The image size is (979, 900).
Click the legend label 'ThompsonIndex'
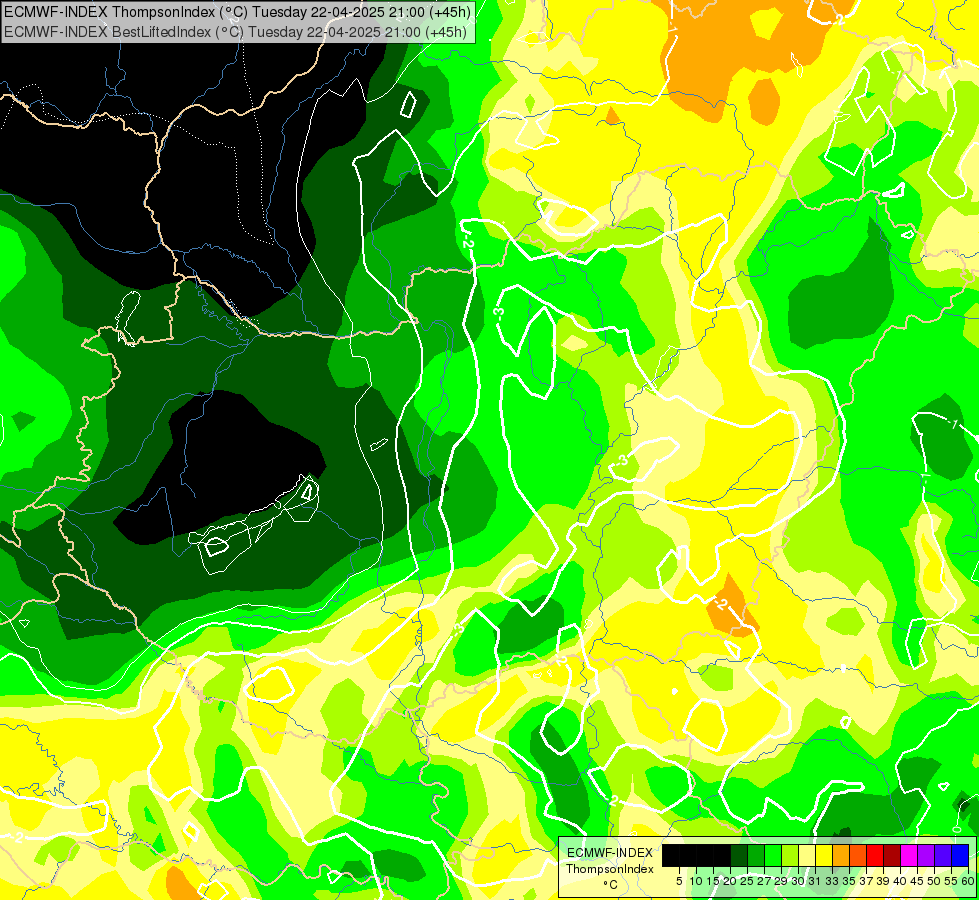(x=610, y=869)
